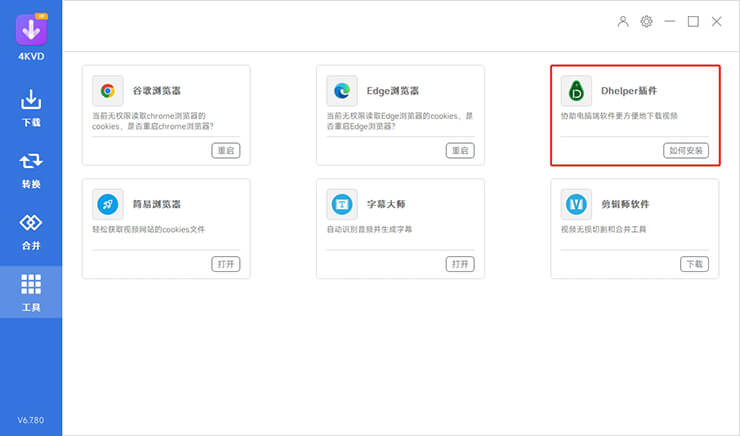The image size is (740, 436).
Task: Close the 4KVD window
Action: (716, 21)
